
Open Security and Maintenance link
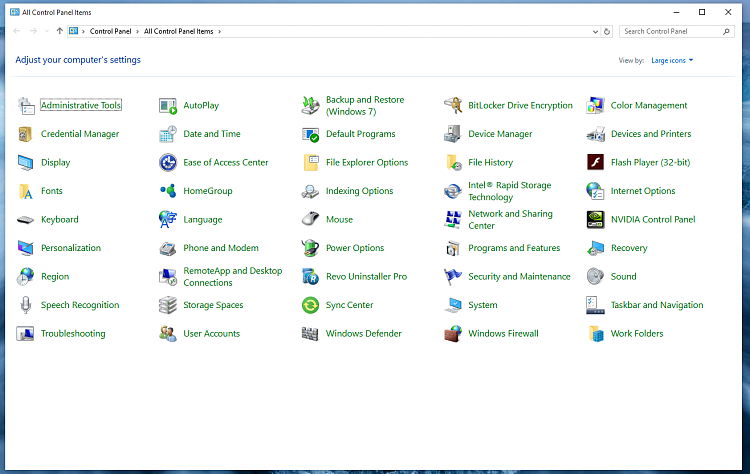tap(519, 276)
